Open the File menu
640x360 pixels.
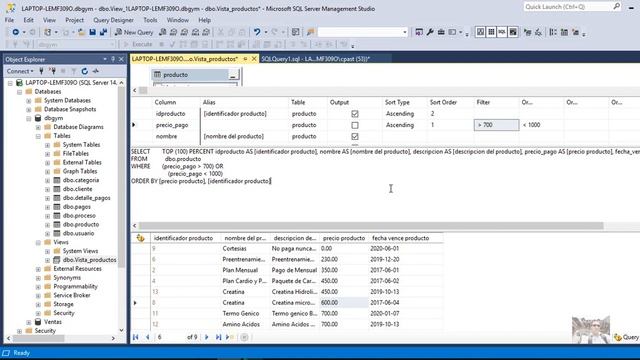[9, 20]
